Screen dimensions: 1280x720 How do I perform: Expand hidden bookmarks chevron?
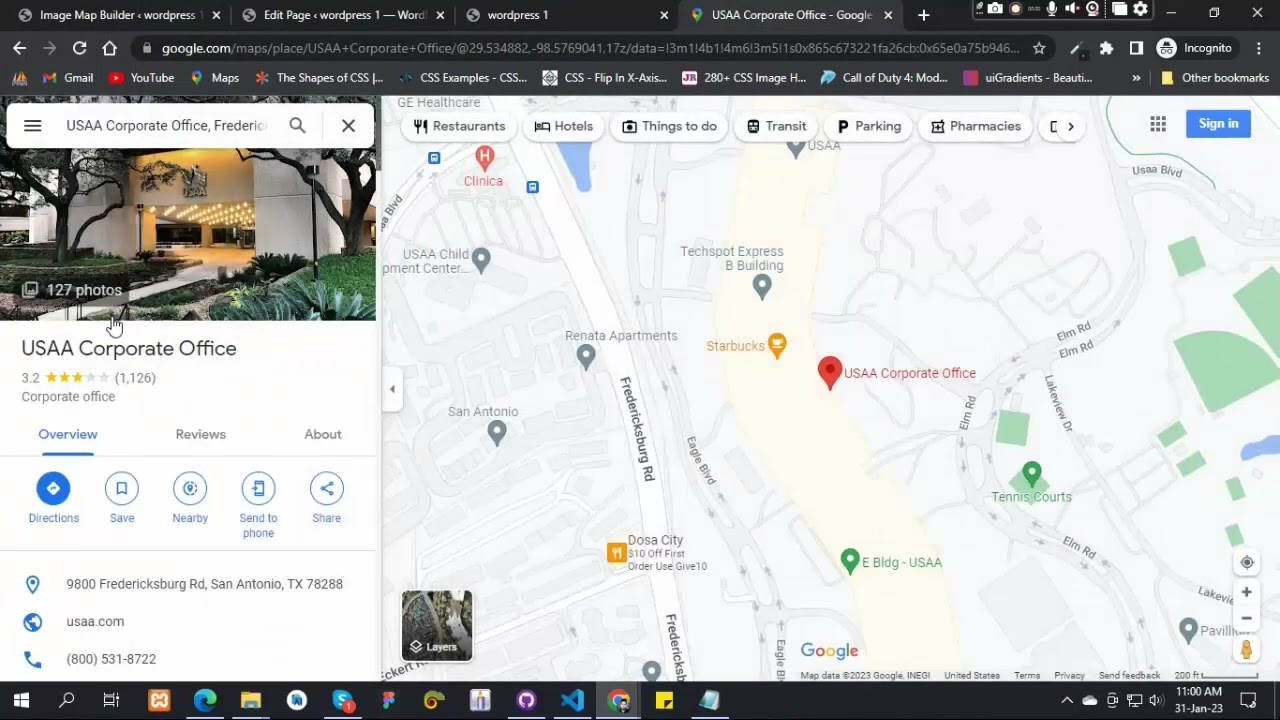click(x=1136, y=78)
